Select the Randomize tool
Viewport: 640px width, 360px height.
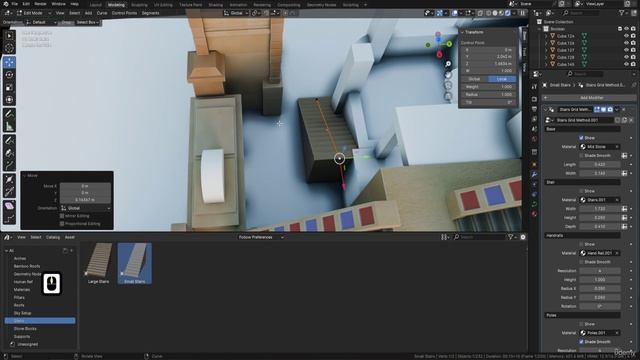tap(9, 219)
